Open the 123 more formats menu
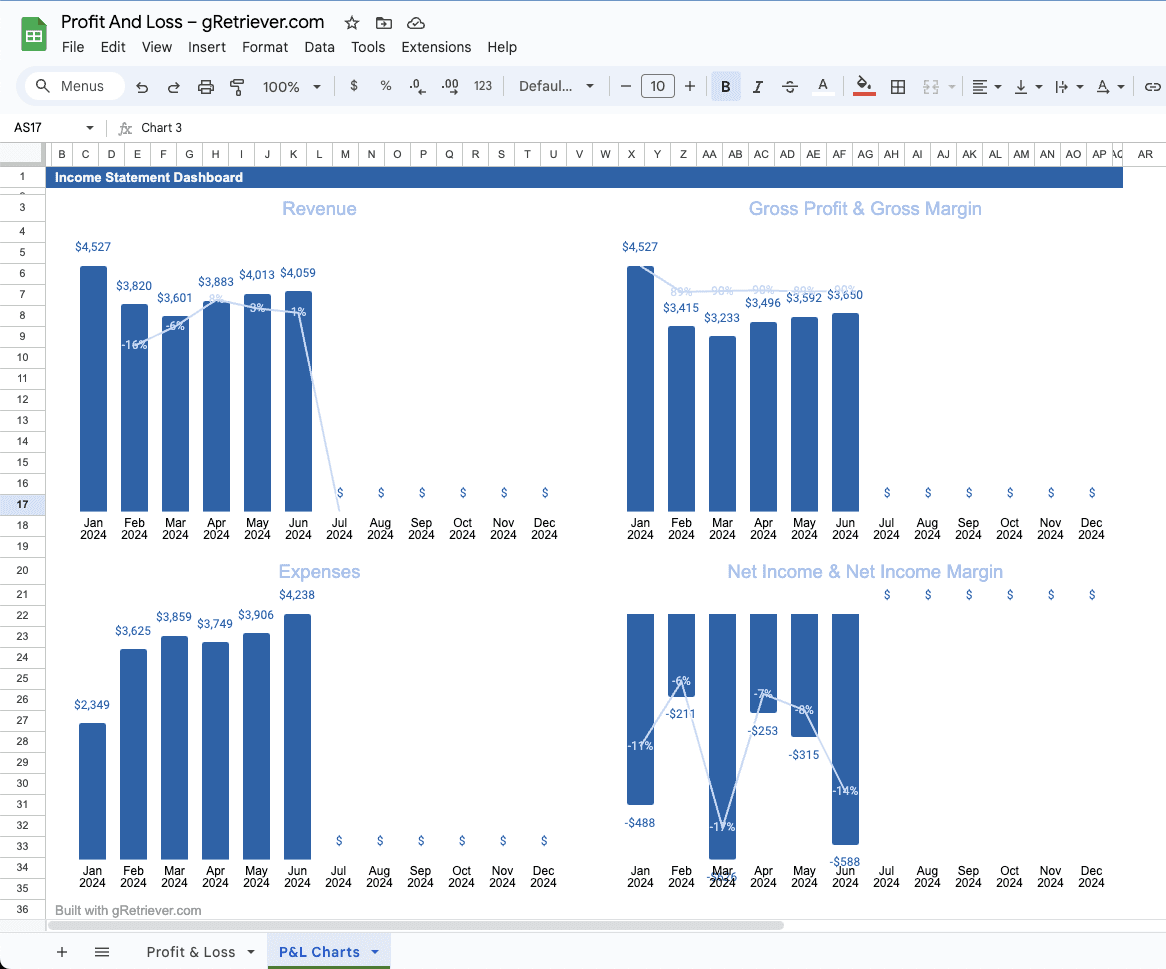Image resolution: width=1166 pixels, height=969 pixels. [483, 86]
